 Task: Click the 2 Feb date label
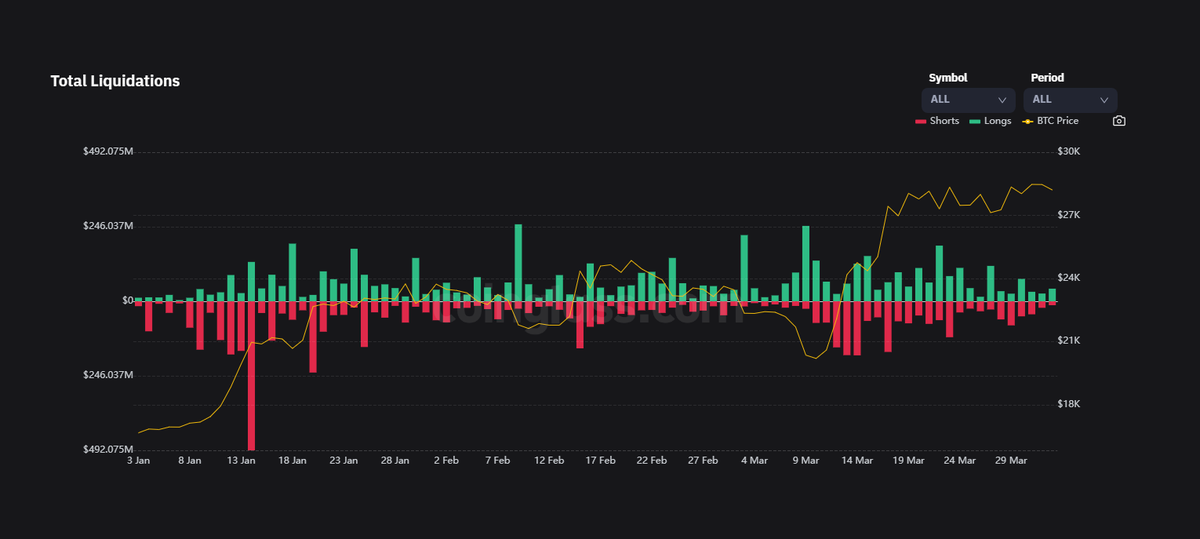446,461
